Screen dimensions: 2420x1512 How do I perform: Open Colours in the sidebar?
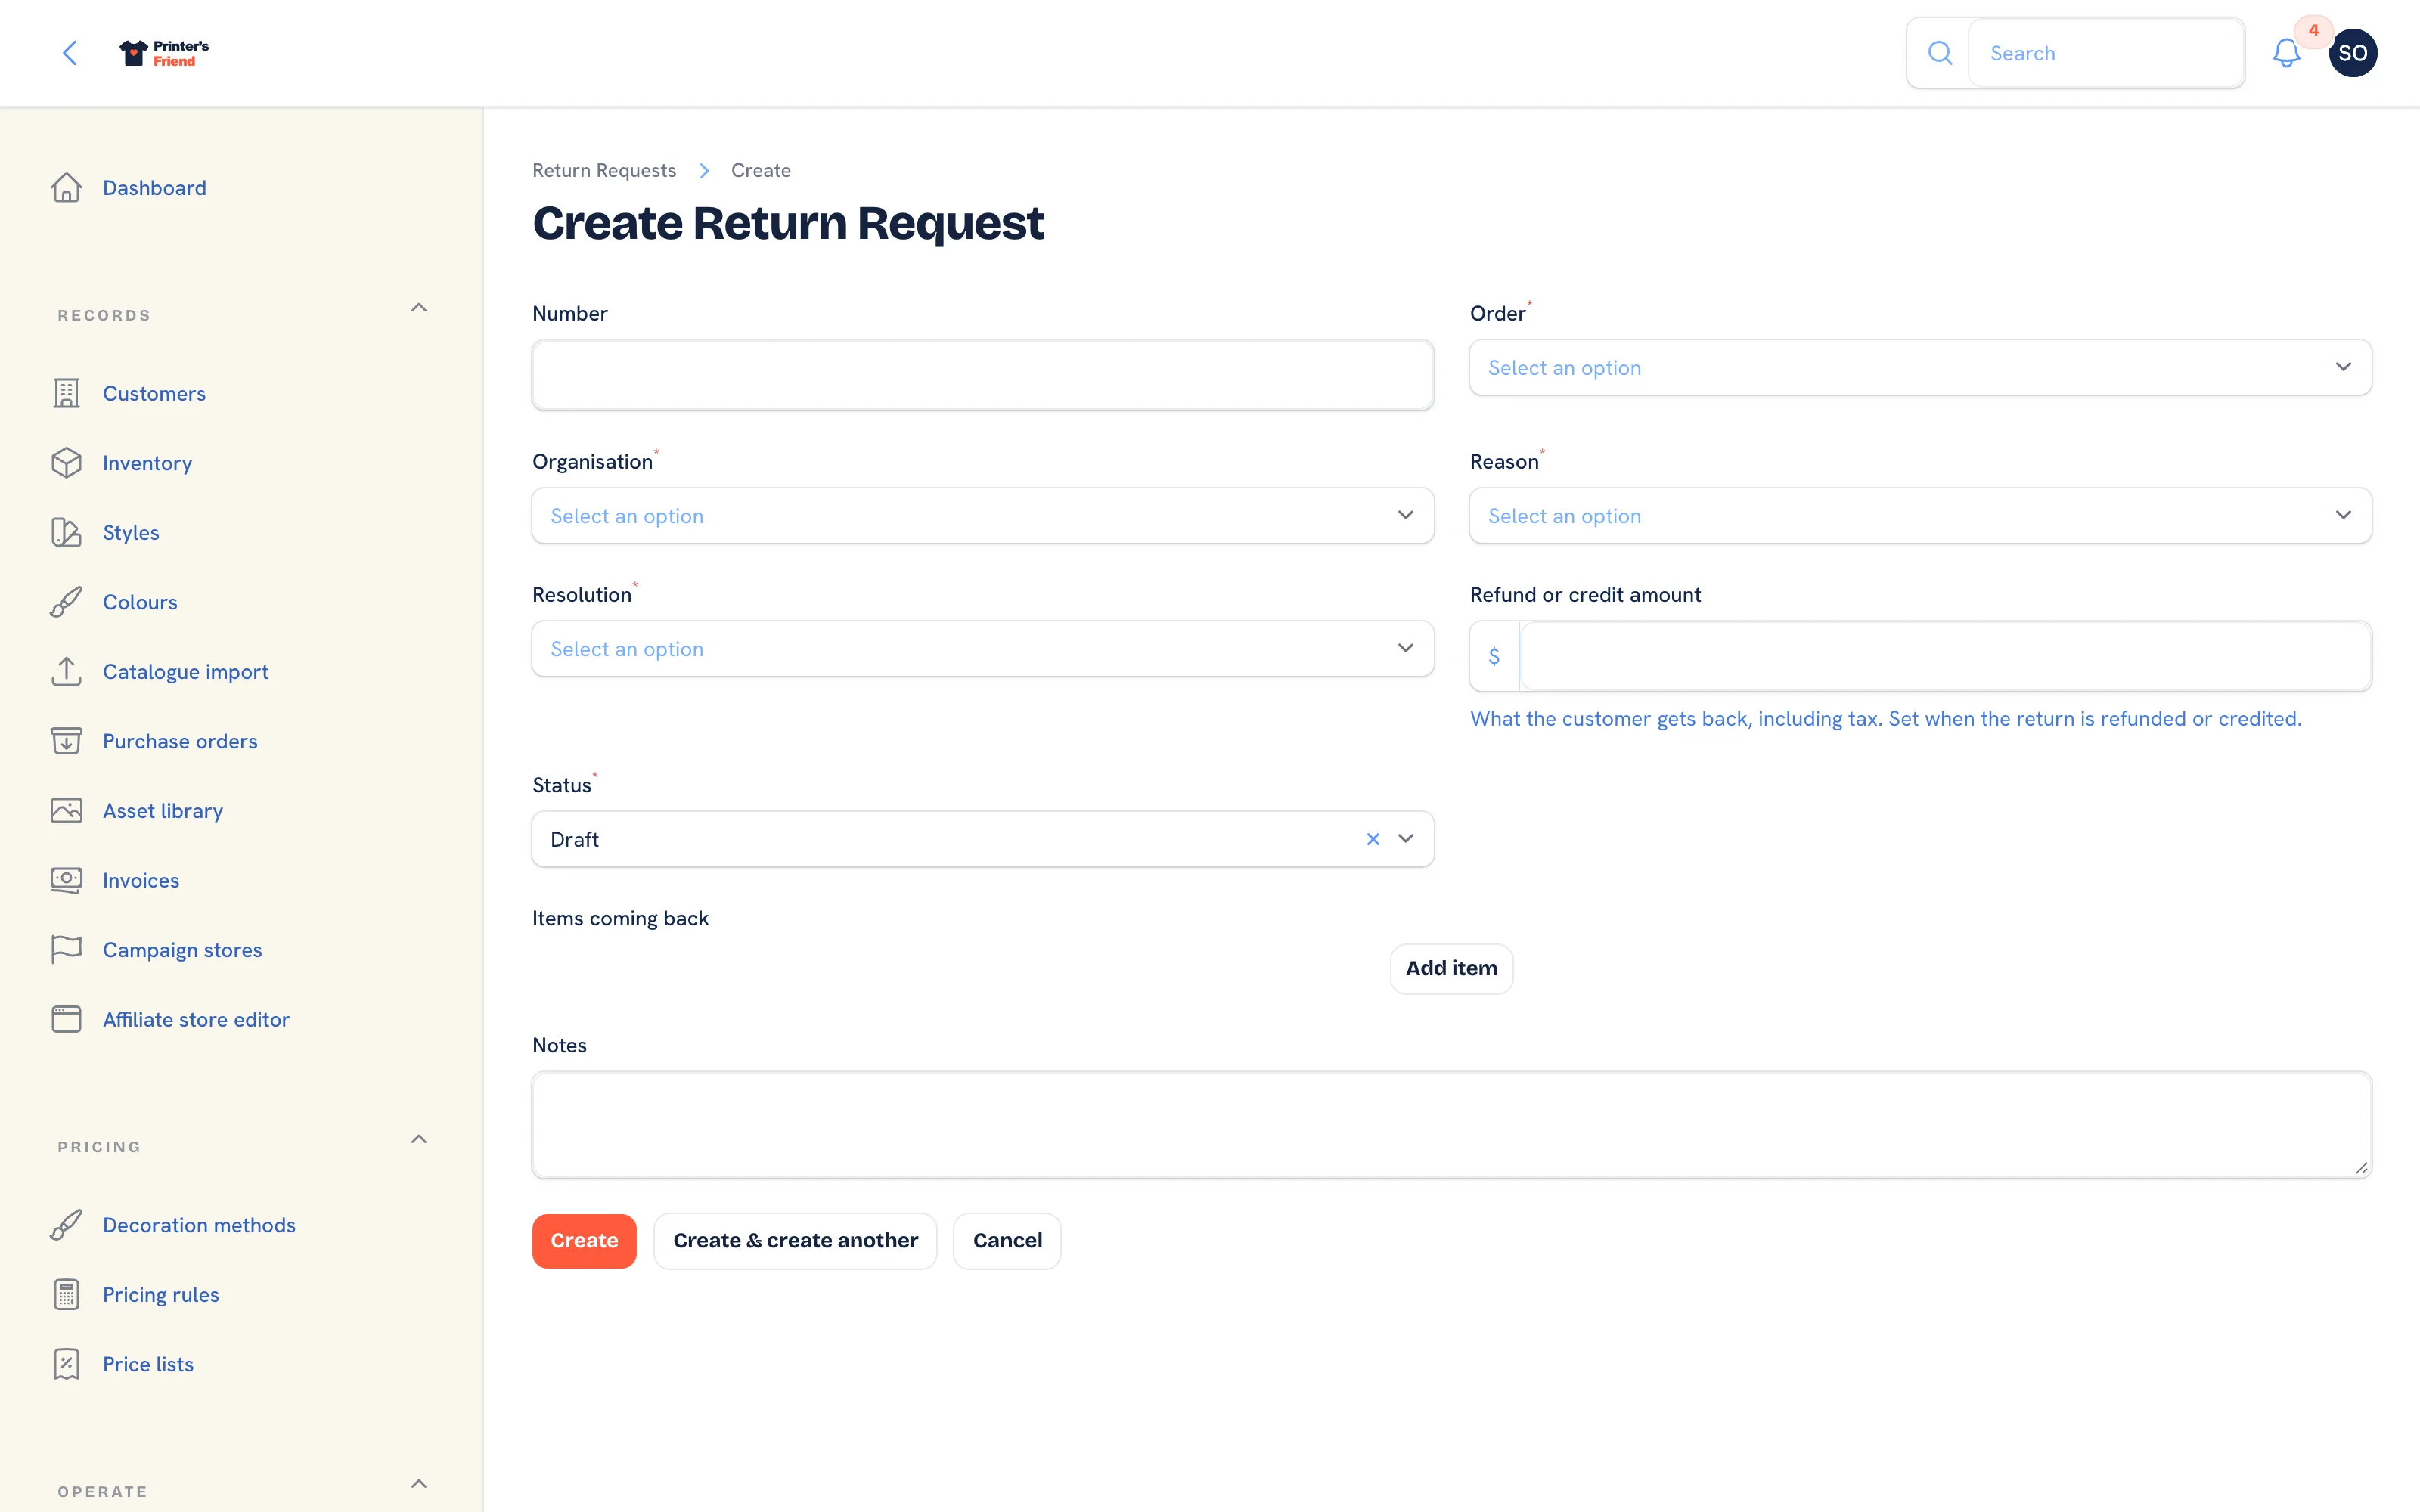tap(140, 602)
